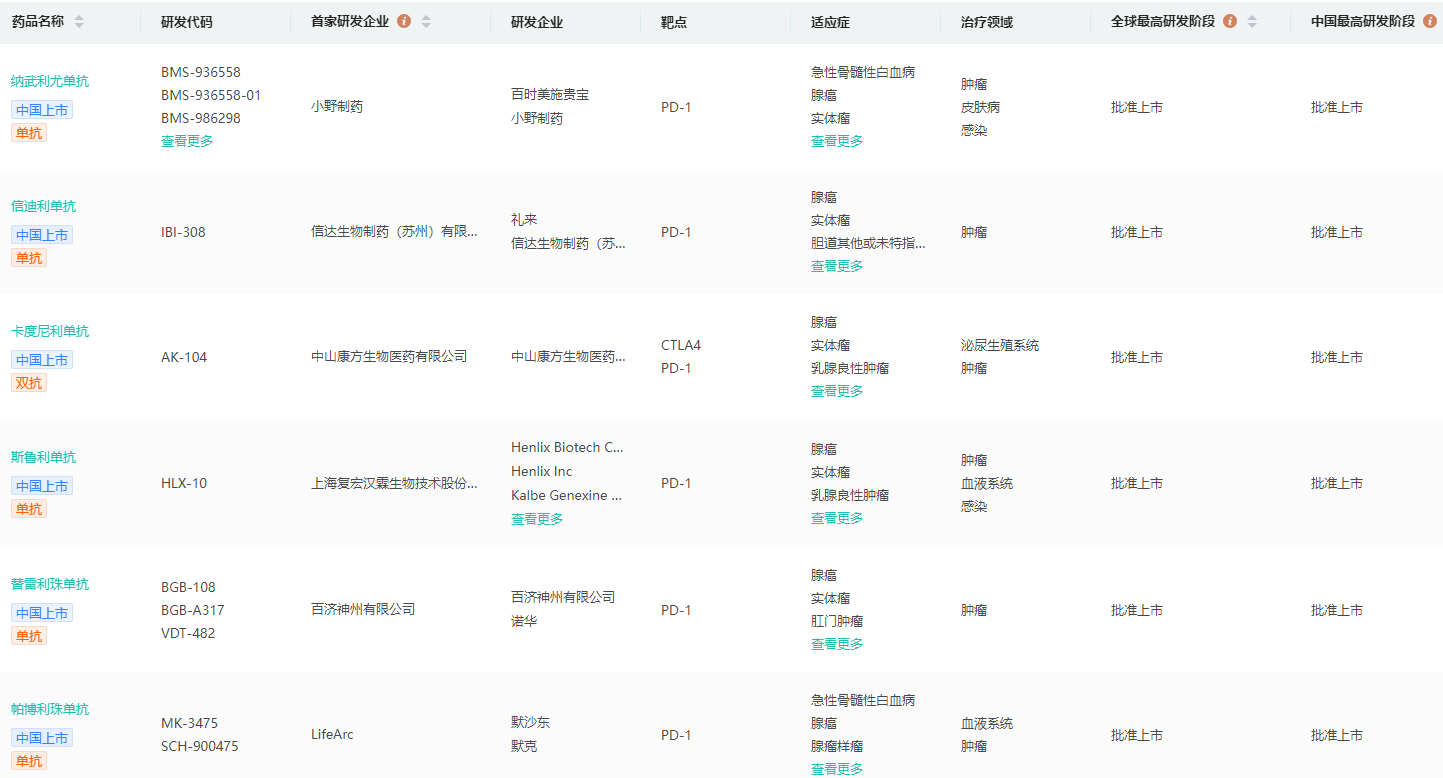Click the sort arrows beside 首家研发企业
This screenshot has width=1443, height=778.
tap(426, 21)
